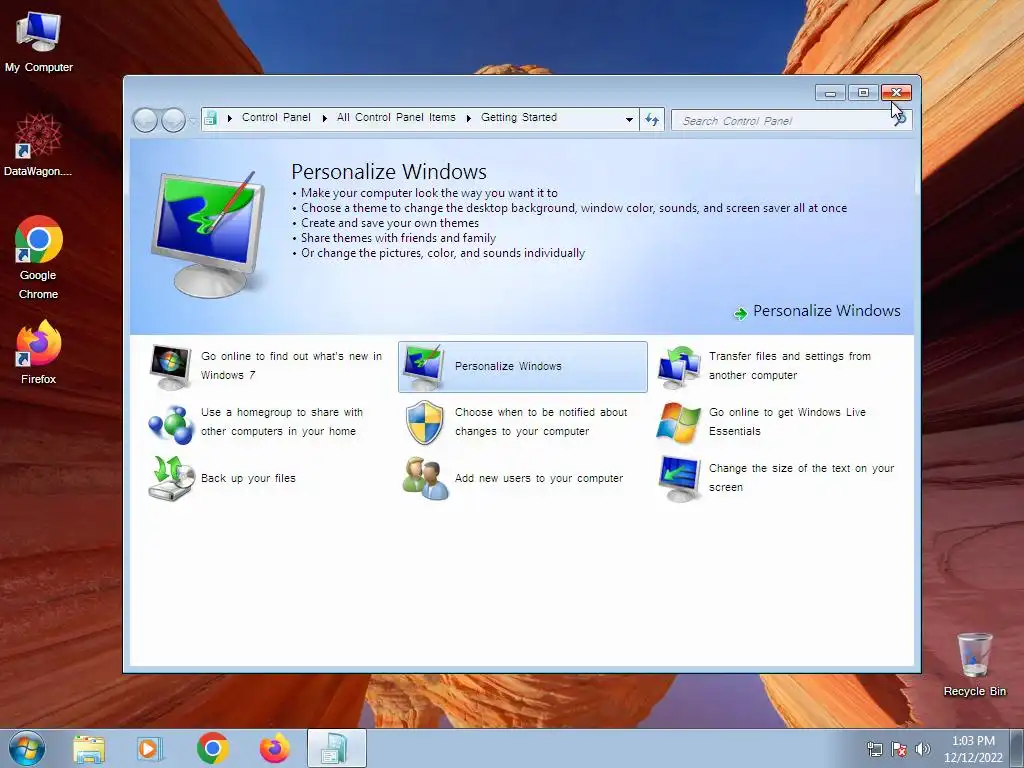Click the green arrow Personalize Windows link
This screenshot has height=768, width=1024.
click(817, 312)
